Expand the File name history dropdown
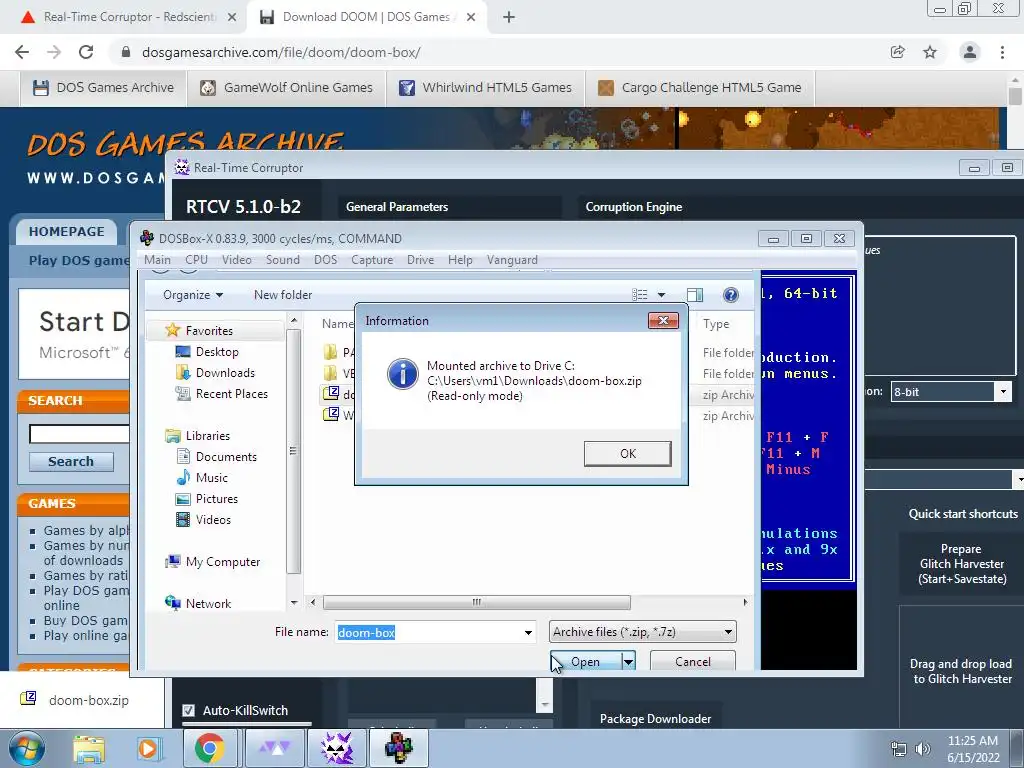Viewport: 1024px width, 768px height. [x=528, y=632]
